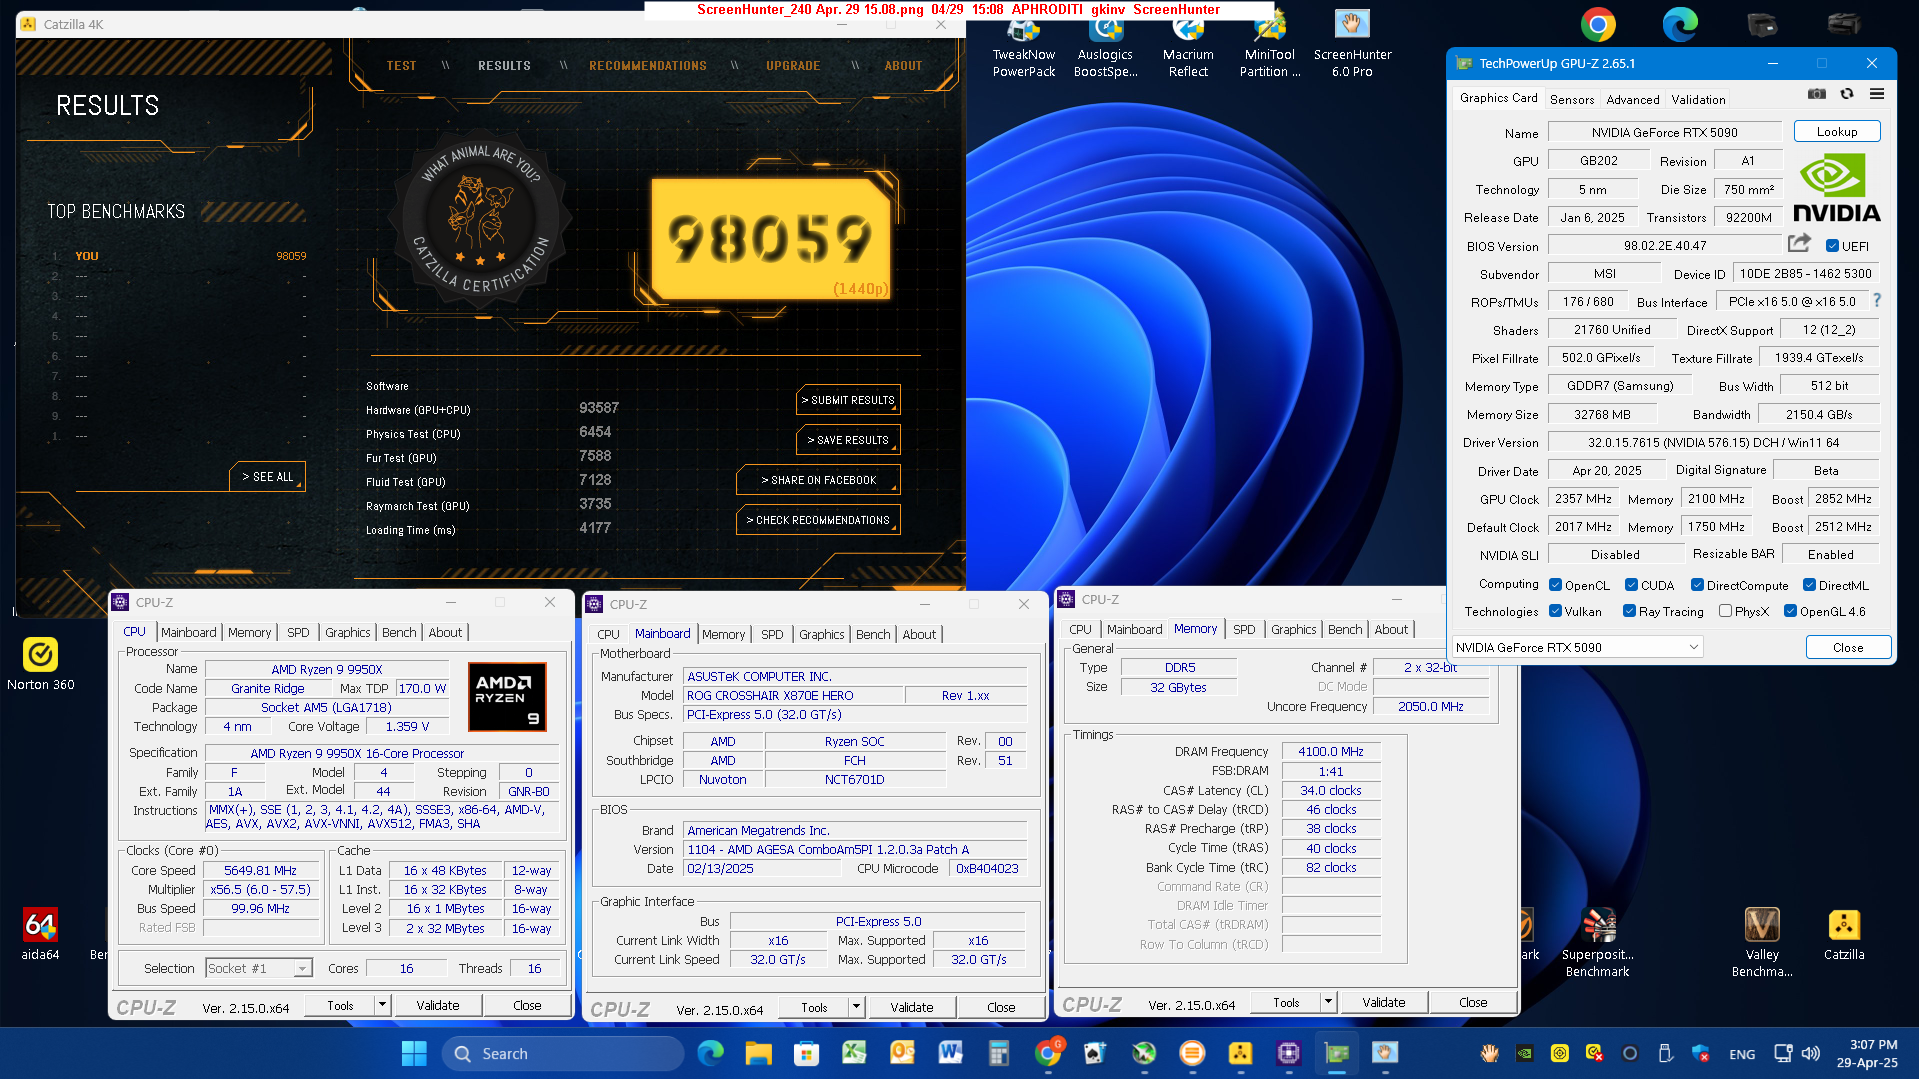This screenshot has height=1079, width=1919.
Task: Open aida64 desktop icon
Action: point(40,934)
